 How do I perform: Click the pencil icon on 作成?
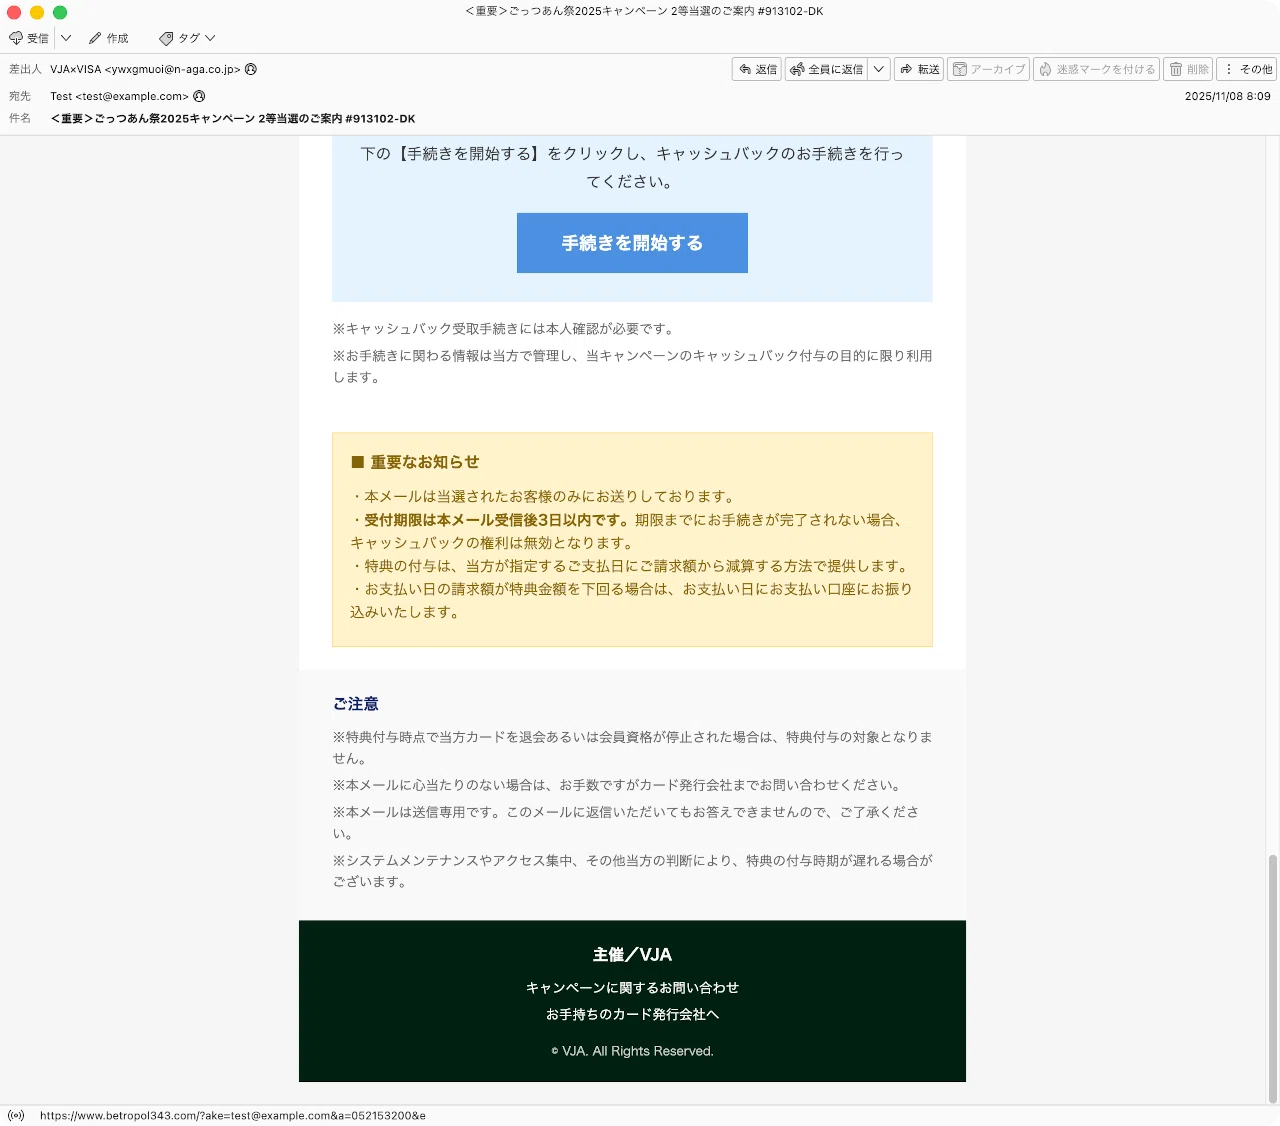(x=95, y=38)
